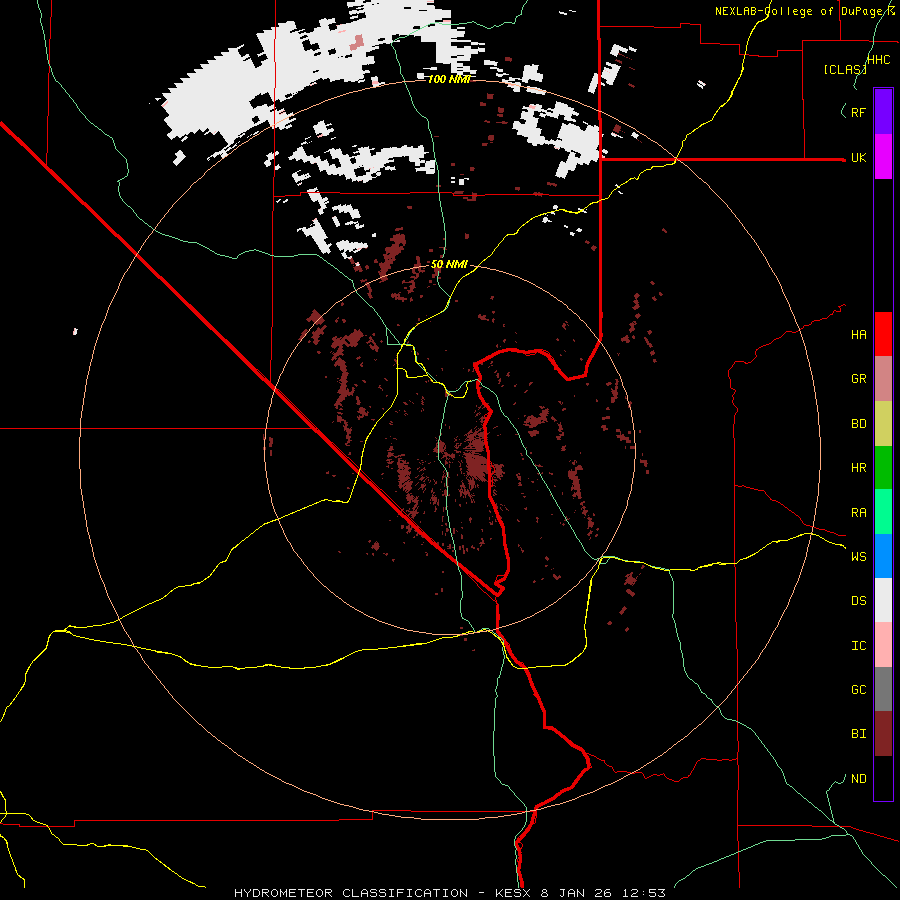
Task: Click the [CLAS] legend header
Action: point(845,69)
